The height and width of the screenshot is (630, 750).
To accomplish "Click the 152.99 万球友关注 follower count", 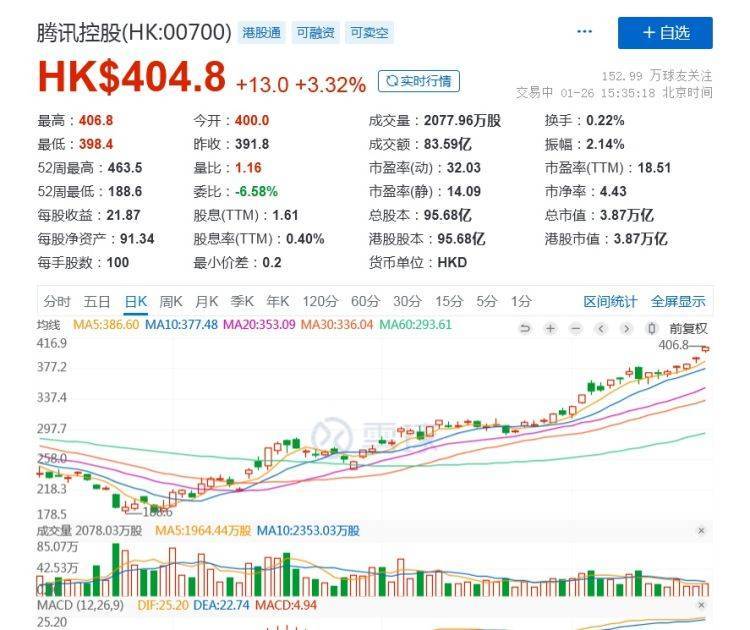I will 657,76.
